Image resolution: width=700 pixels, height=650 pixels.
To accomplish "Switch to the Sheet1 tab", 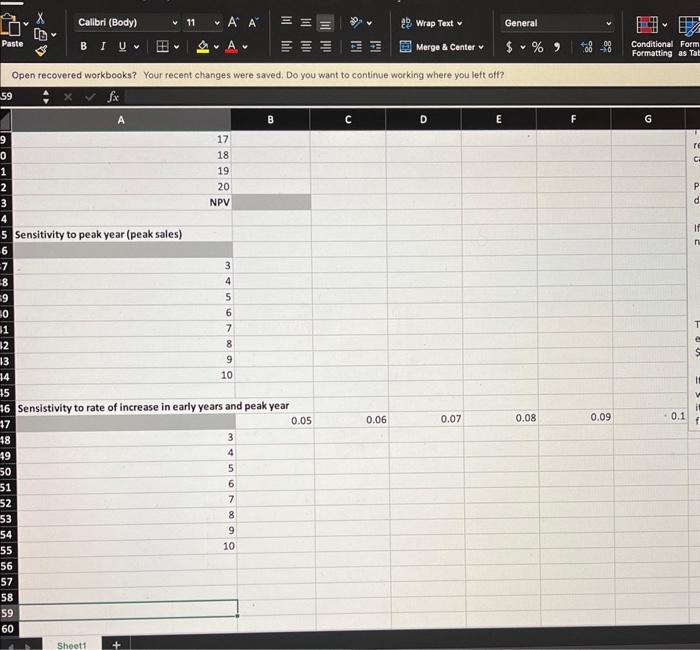I will [71, 645].
